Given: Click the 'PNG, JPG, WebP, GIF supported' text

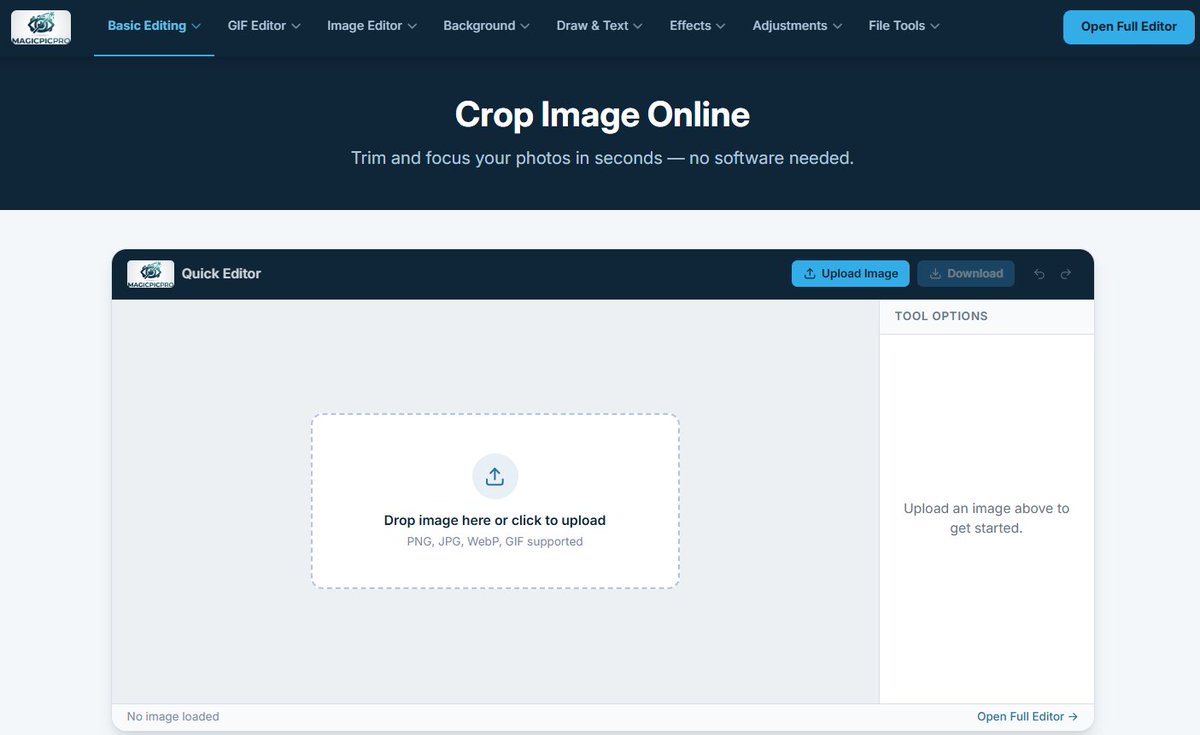Looking at the screenshot, I should (x=495, y=542).
